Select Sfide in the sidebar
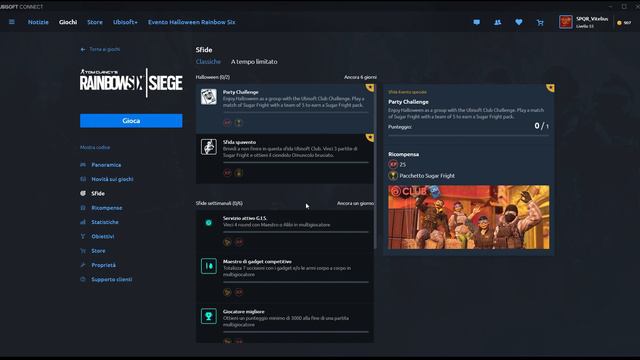Image resolution: width=640 pixels, height=360 pixels. tap(98, 193)
